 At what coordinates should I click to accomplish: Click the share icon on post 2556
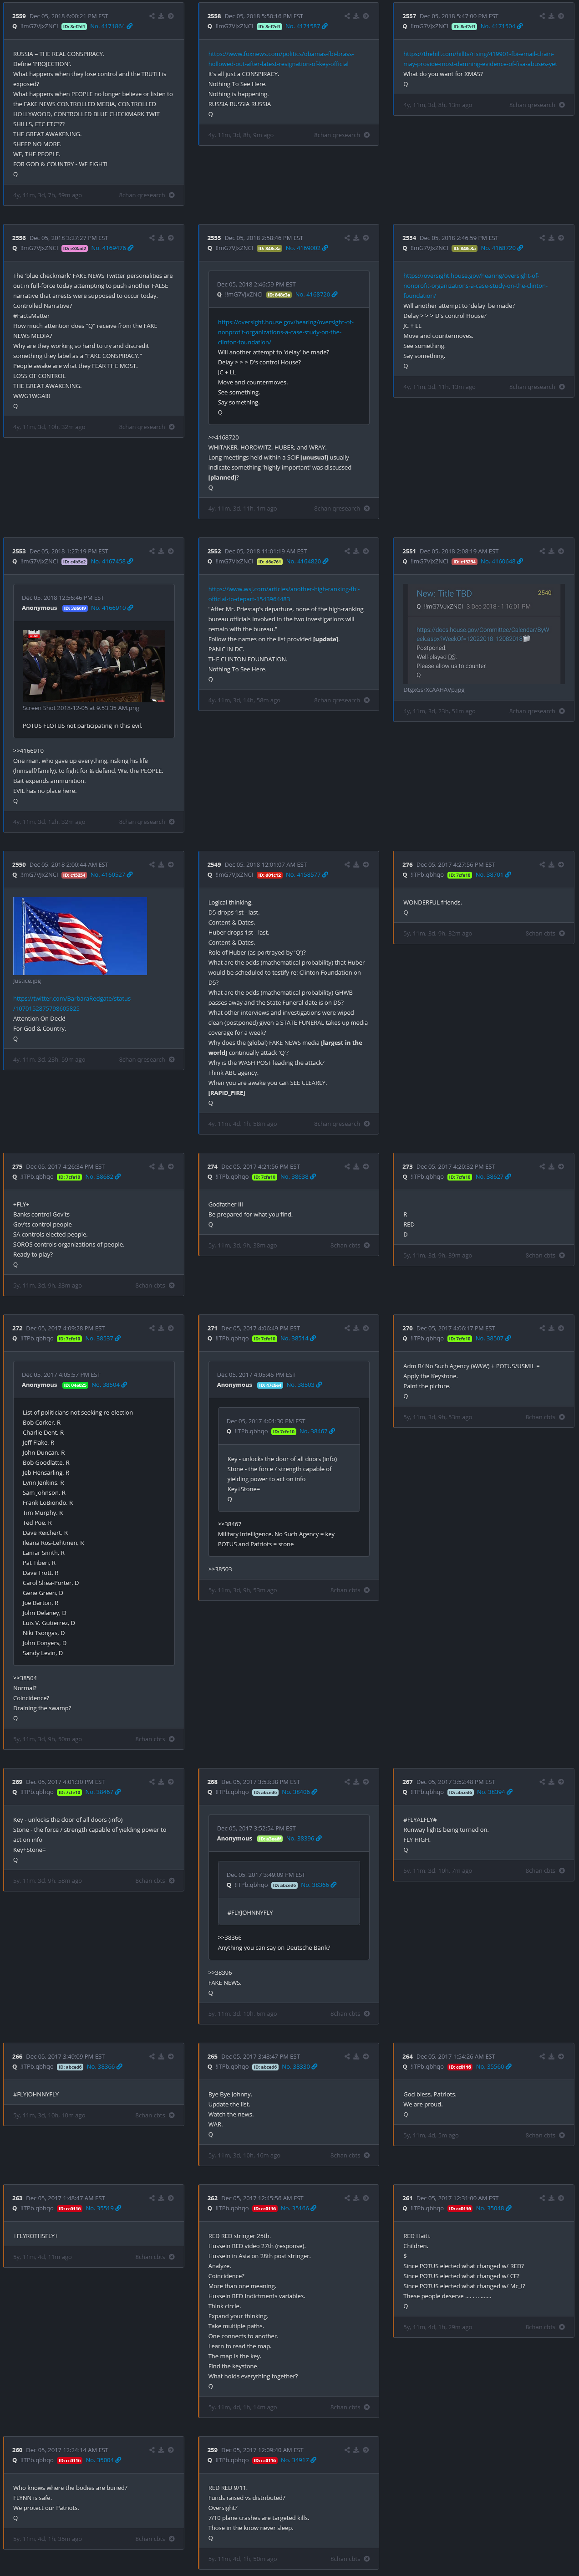click(151, 238)
